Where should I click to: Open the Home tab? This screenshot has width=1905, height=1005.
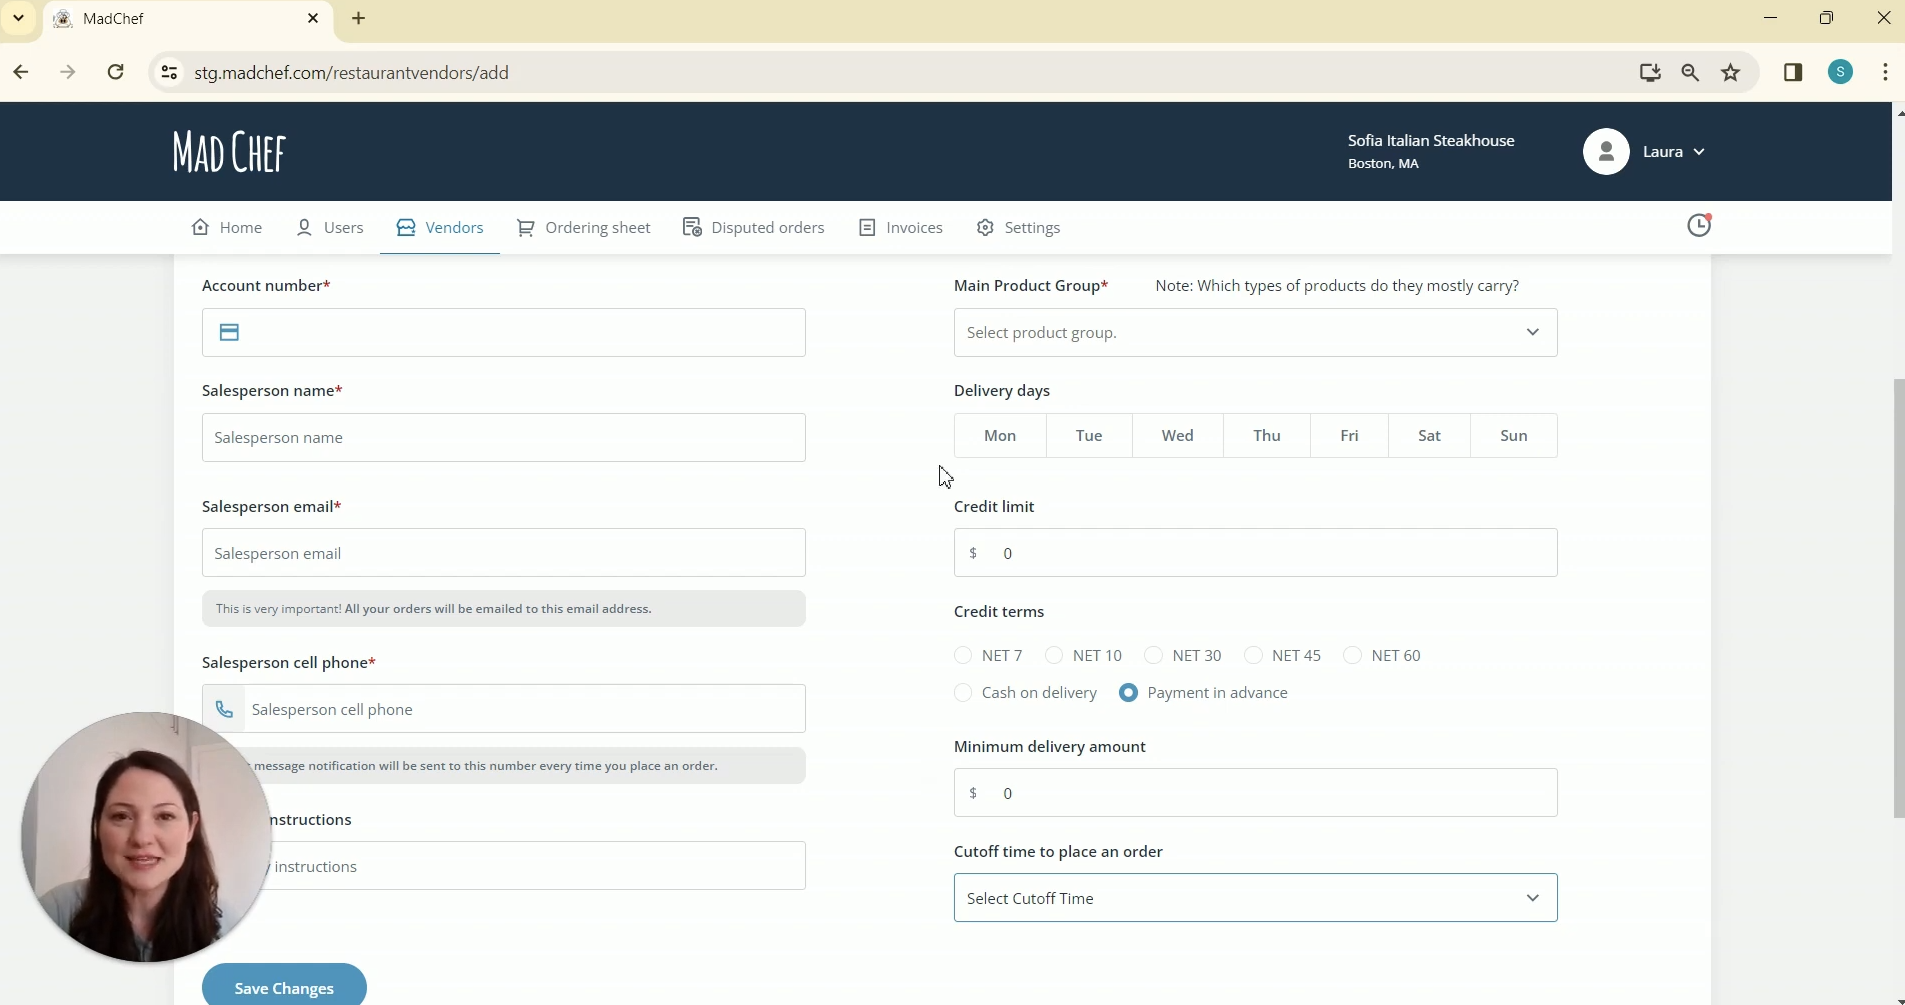[x=228, y=229]
